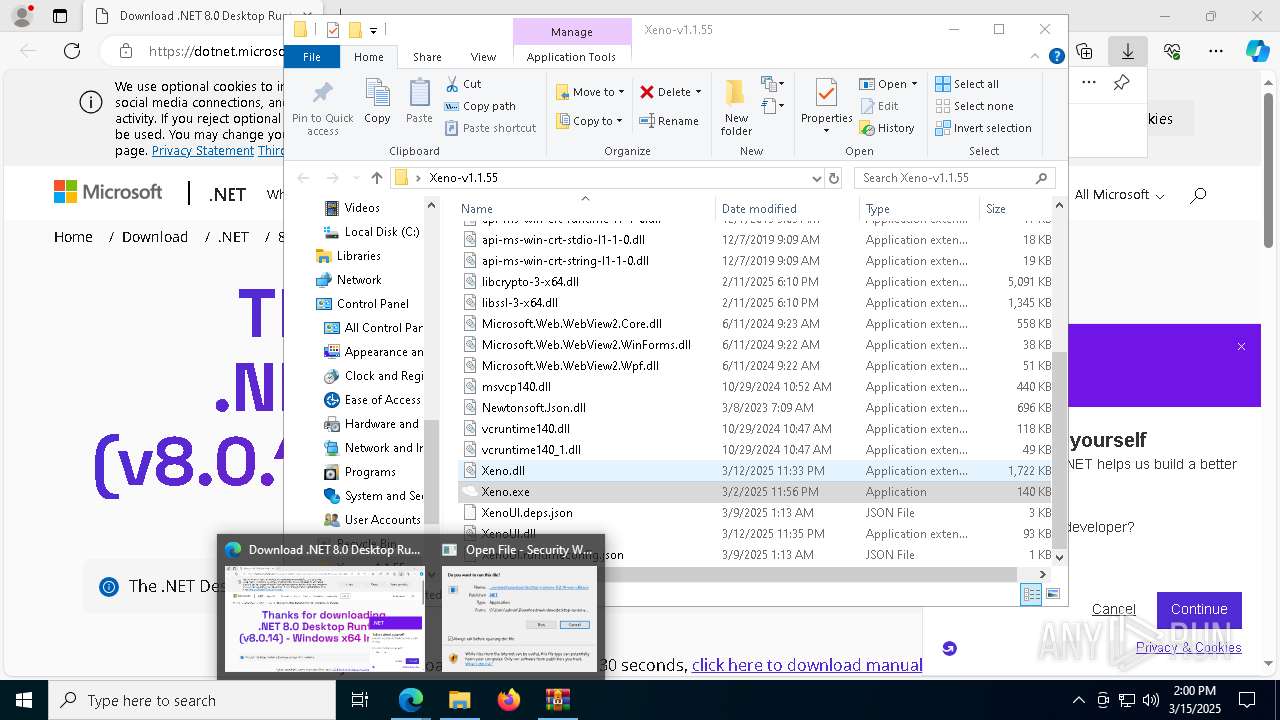This screenshot has width=1280, height=720.
Task: Click Search Xeno-v1.1.55 search box
Action: pyautogui.click(x=955, y=178)
